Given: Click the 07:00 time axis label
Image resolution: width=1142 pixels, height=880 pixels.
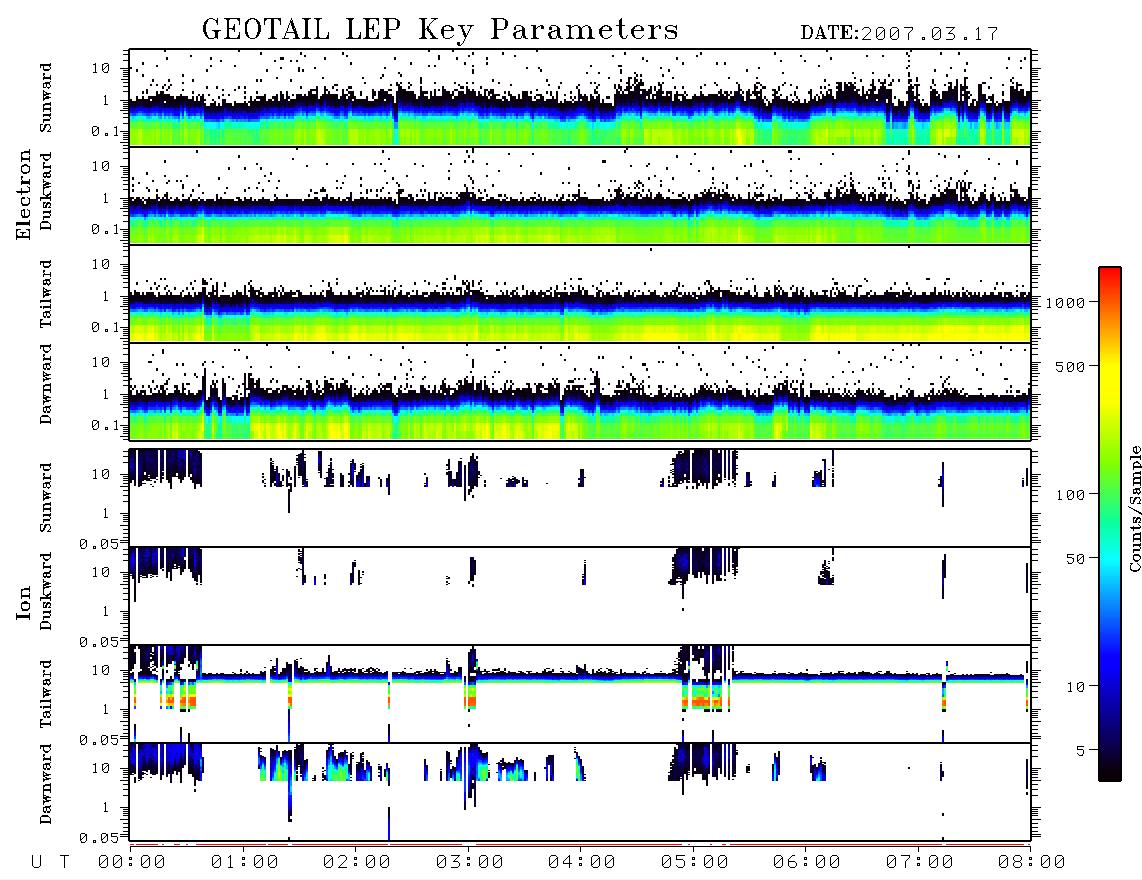Looking at the screenshot, I should 920,863.
